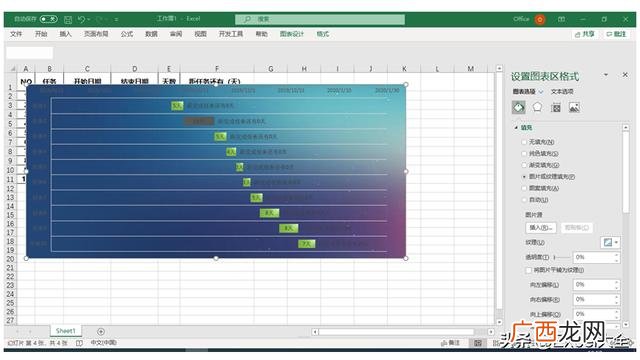Select column L header
This screenshot has height=360, width=640.
pyautogui.click(x=437, y=69)
